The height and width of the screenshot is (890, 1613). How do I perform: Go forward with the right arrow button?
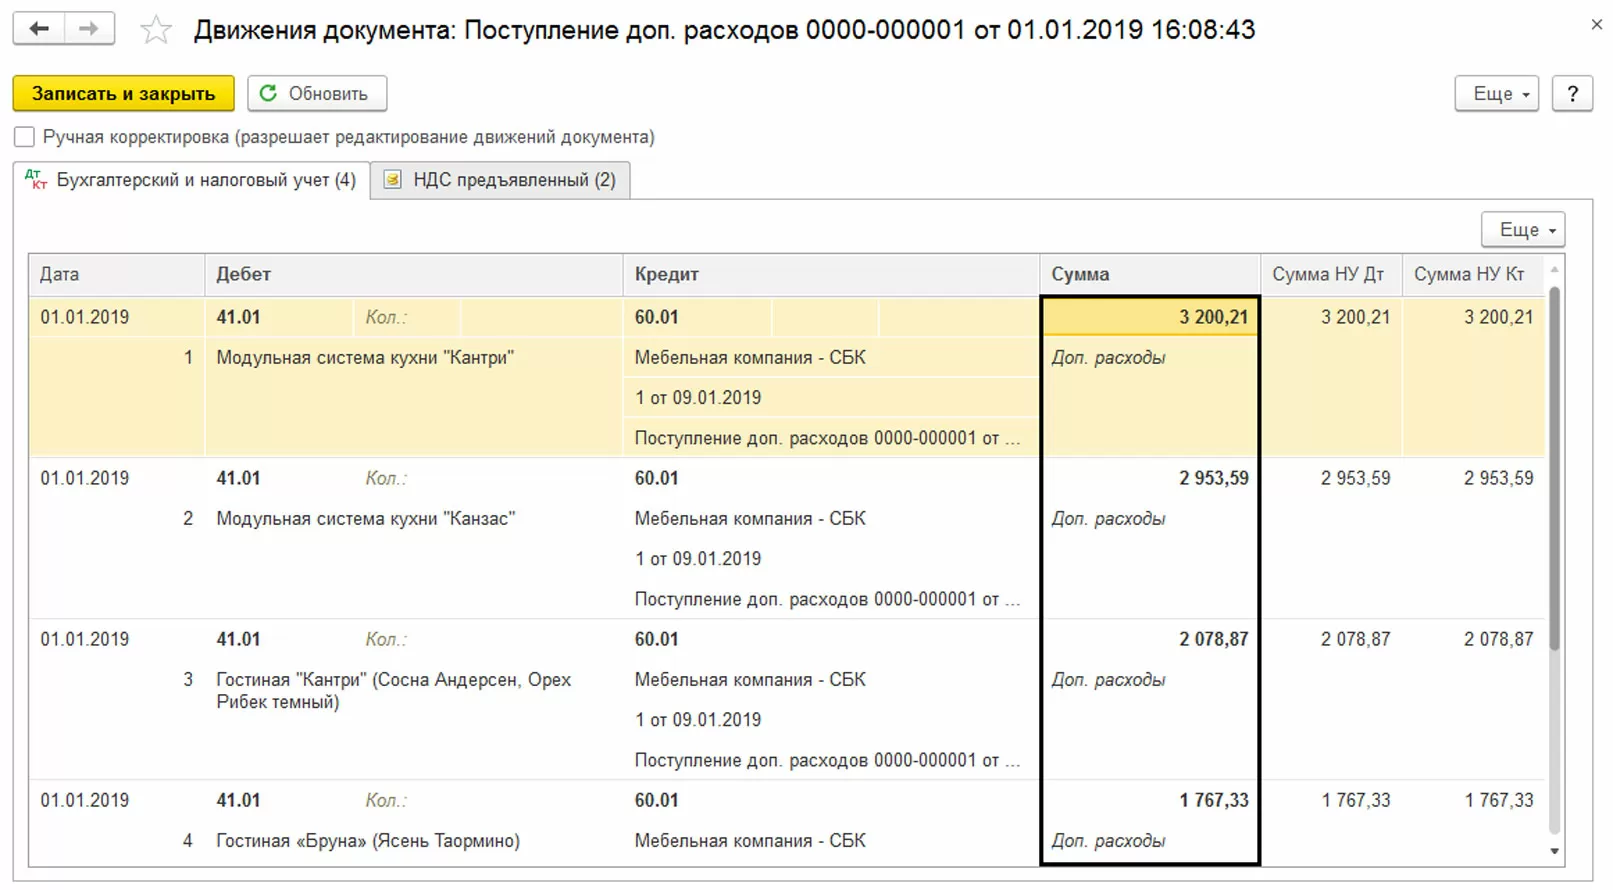[89, 29]
